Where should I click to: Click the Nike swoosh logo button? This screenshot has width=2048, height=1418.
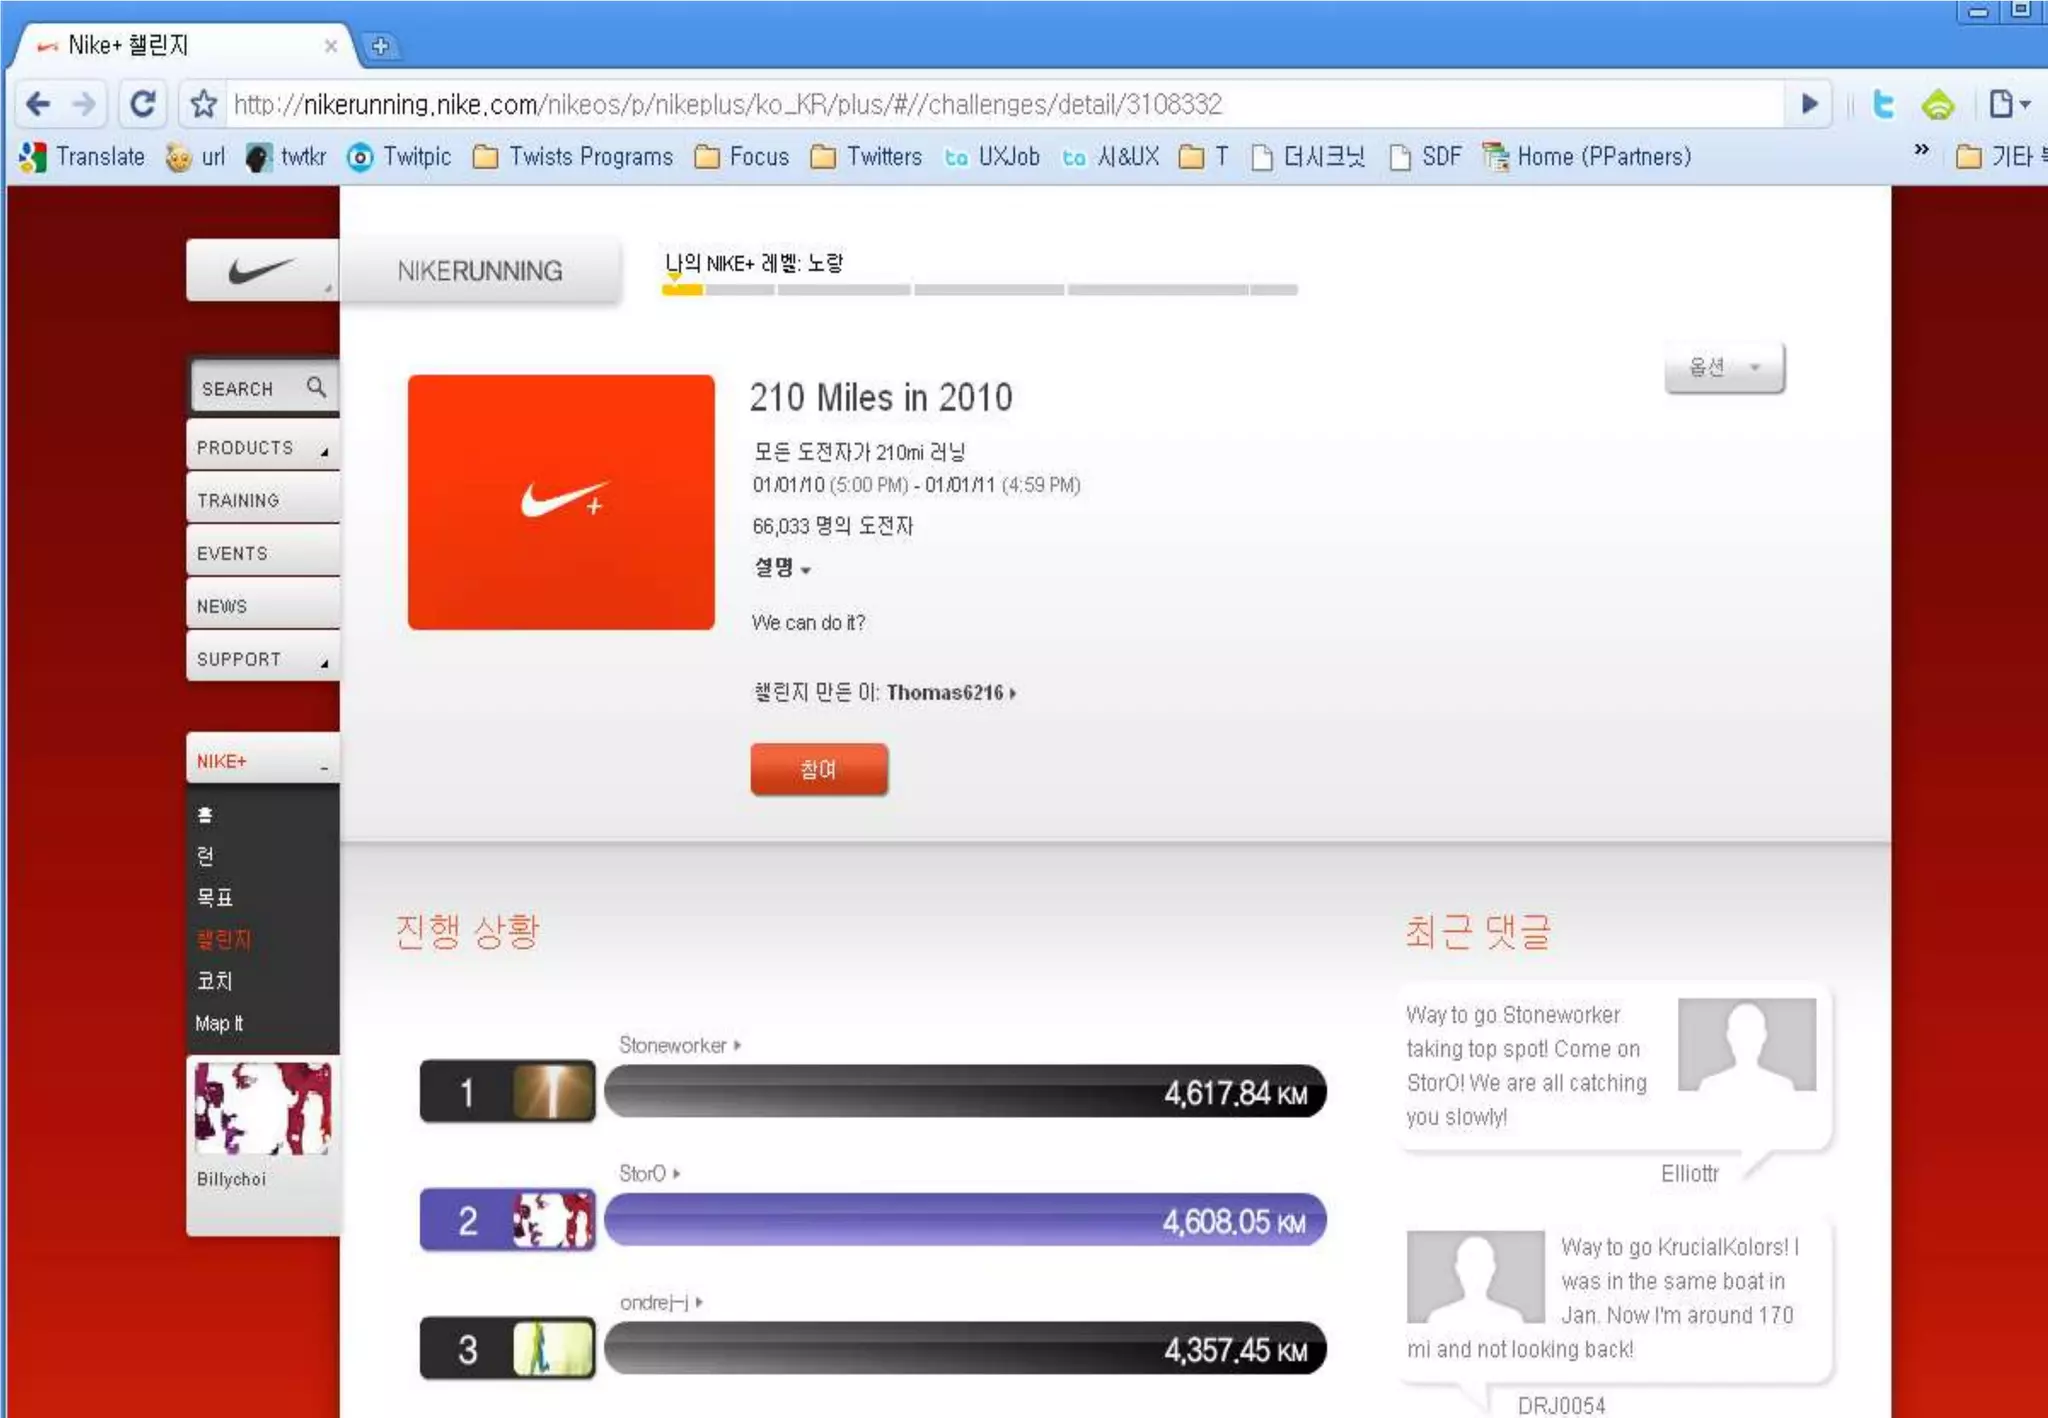(x=261, y=270)
